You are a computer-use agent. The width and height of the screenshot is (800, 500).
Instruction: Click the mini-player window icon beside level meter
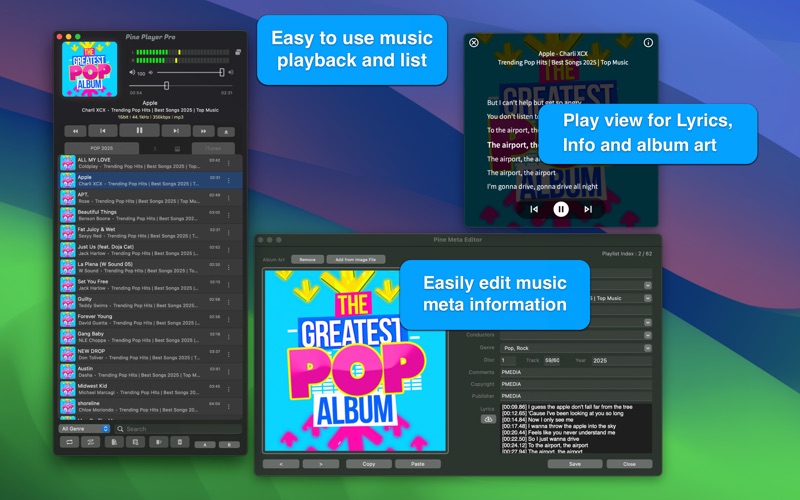238,52
